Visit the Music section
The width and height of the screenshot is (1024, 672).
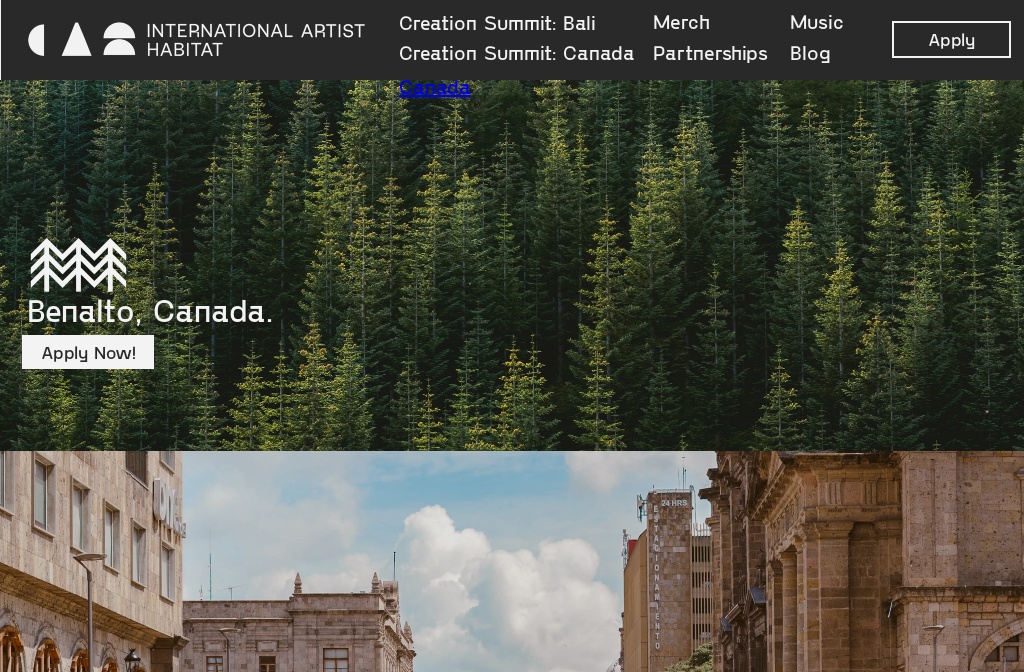(x=816, y=23)
